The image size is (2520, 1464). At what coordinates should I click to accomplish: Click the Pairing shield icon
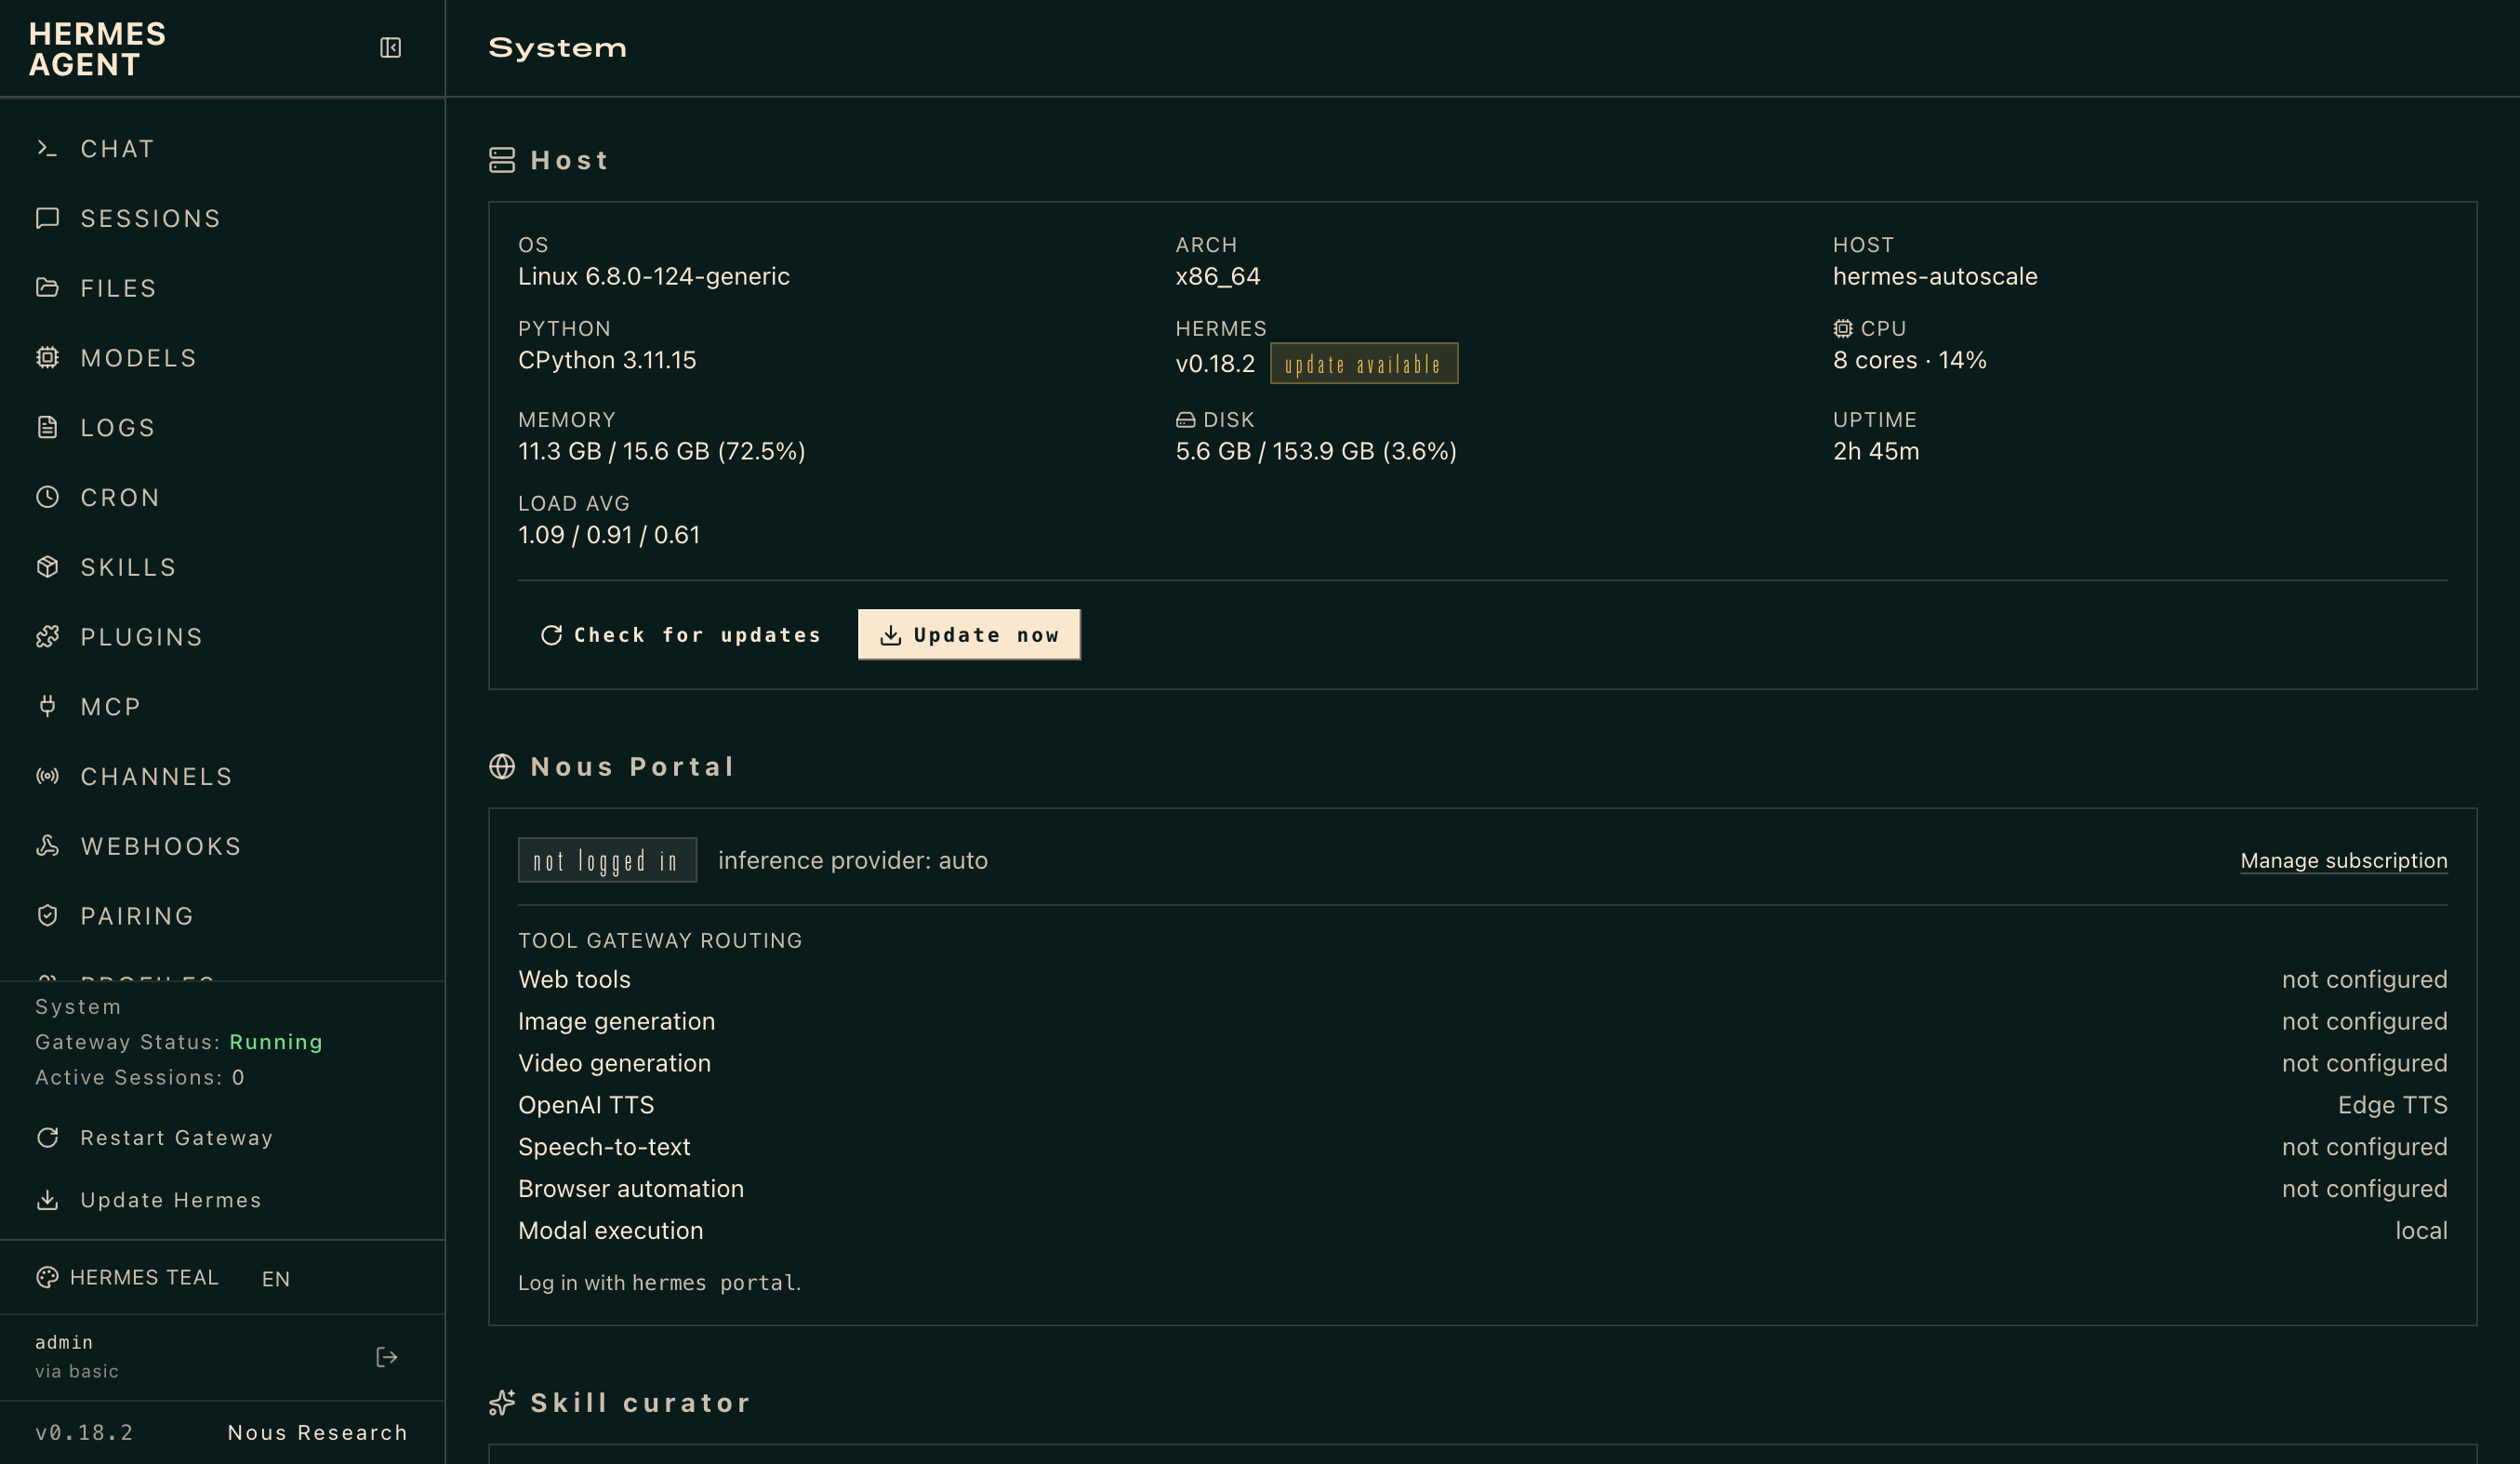tap(47, 916)
